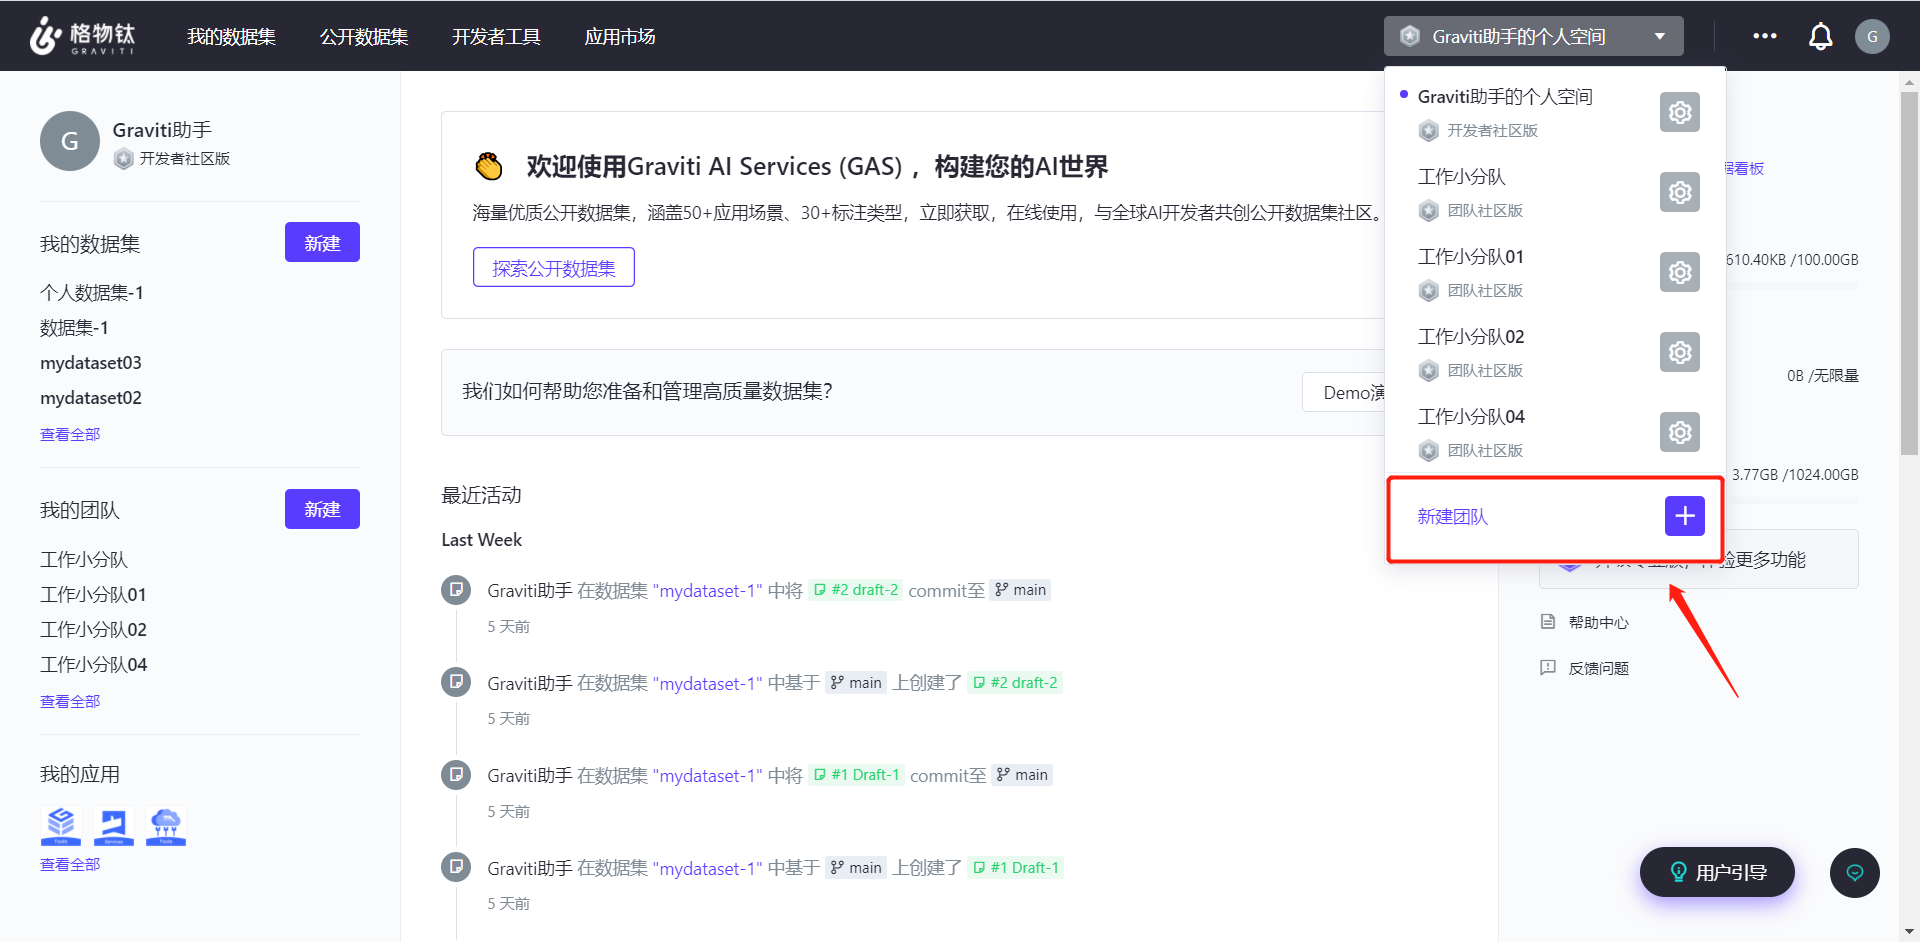Click the scrollbar down arrow
Viewport: 1920px width, 942px height.
(x=1910, y=932)
